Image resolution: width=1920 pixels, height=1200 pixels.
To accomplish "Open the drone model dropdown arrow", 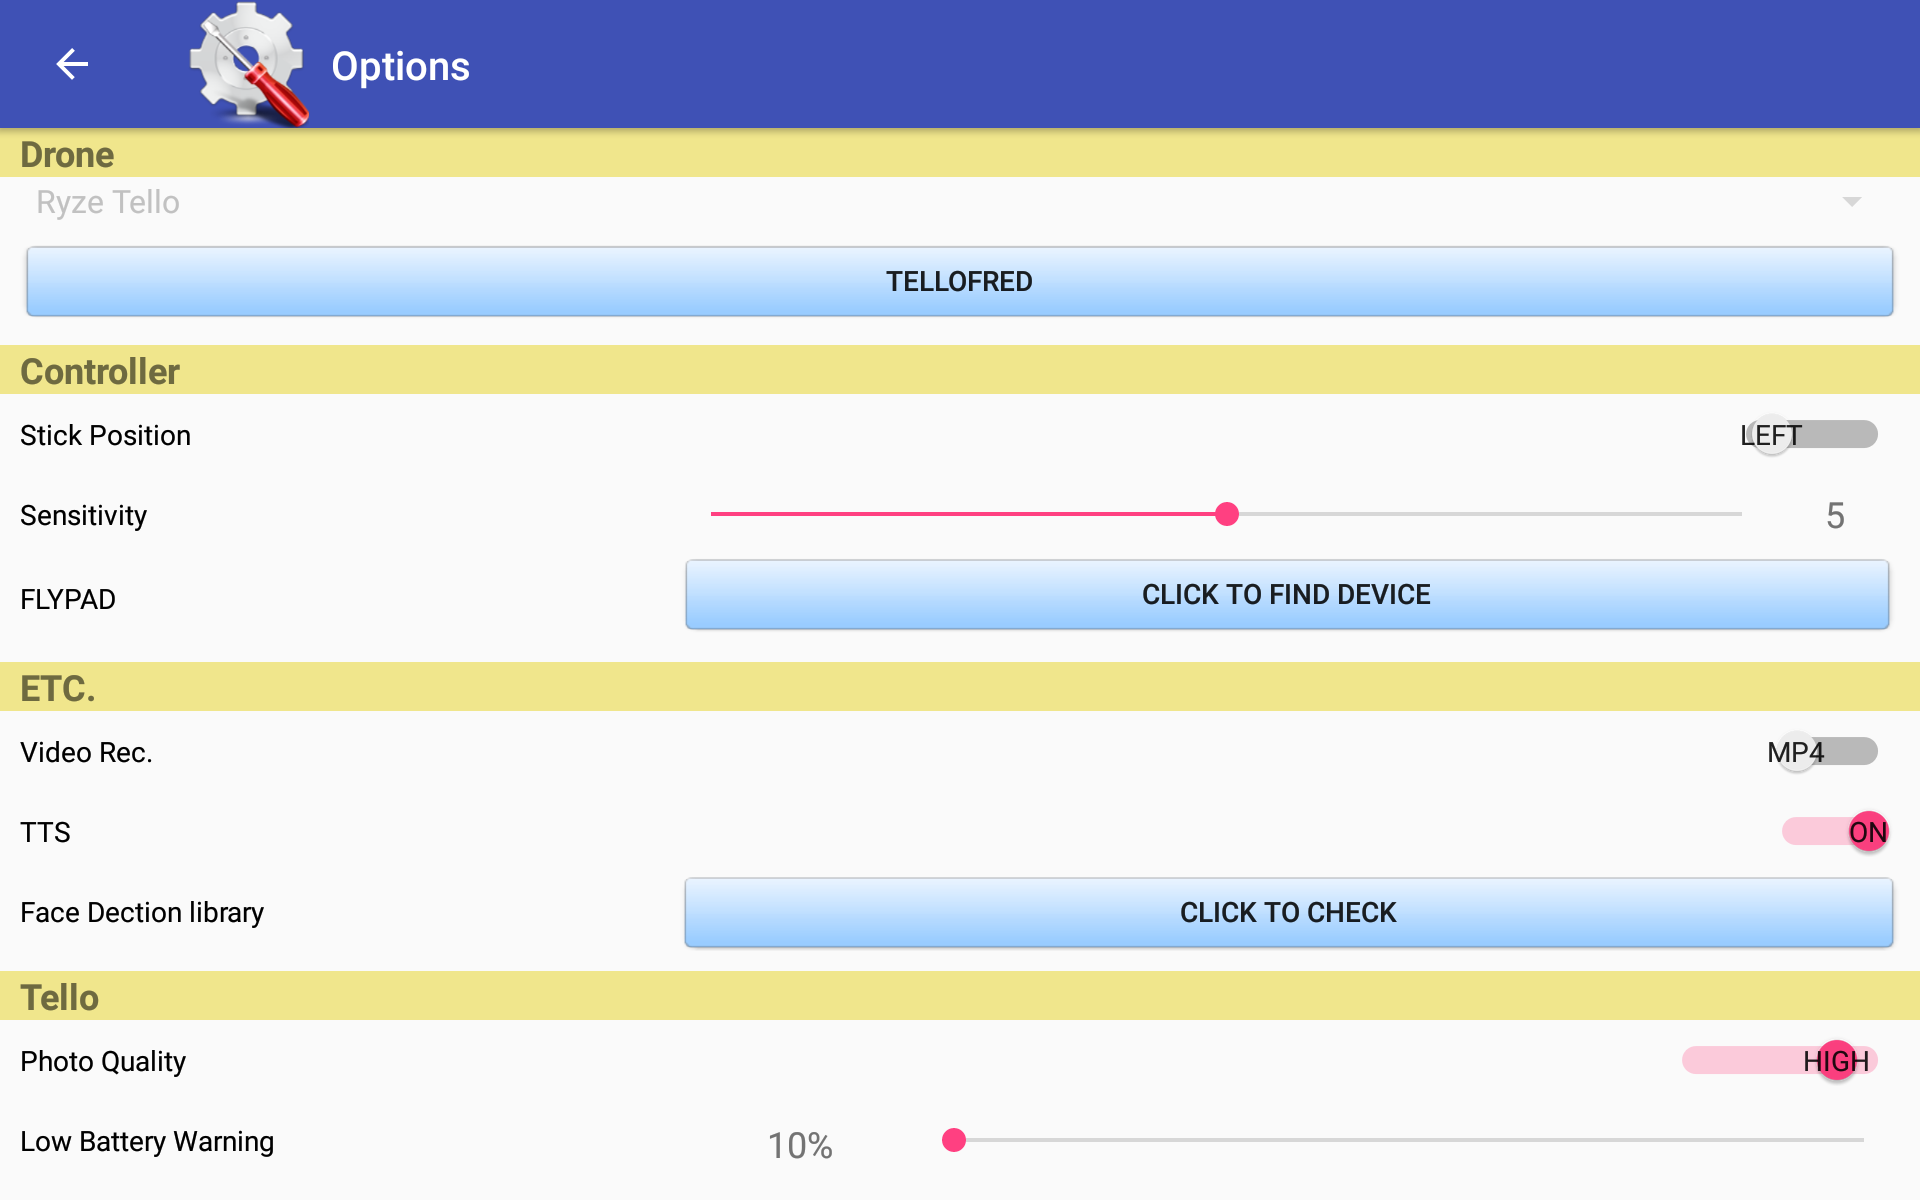I will (x=1851, y=202).
